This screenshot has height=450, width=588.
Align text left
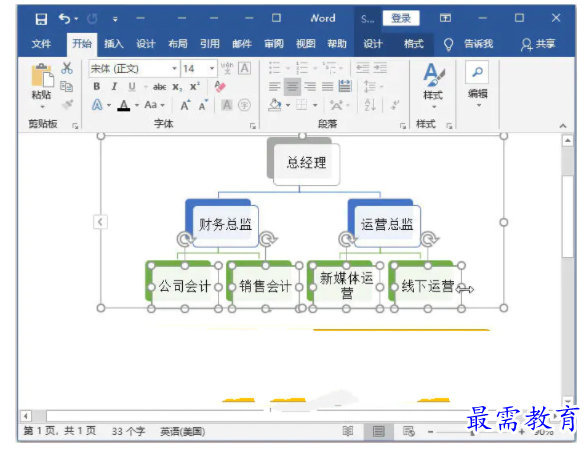[x=274, y=87]
